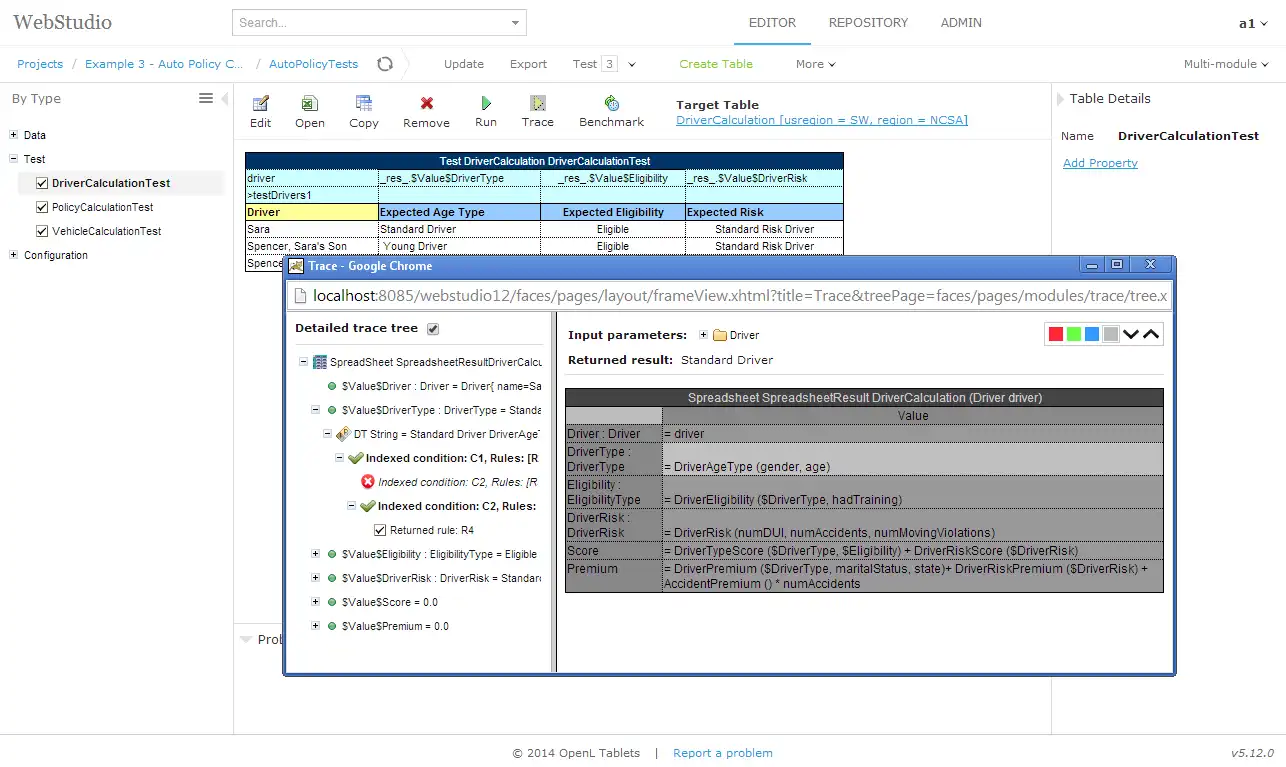Toggle the Detailed trace tree checkbox
The width and height of the screenshot is (1286, 767).
(433, 329)
